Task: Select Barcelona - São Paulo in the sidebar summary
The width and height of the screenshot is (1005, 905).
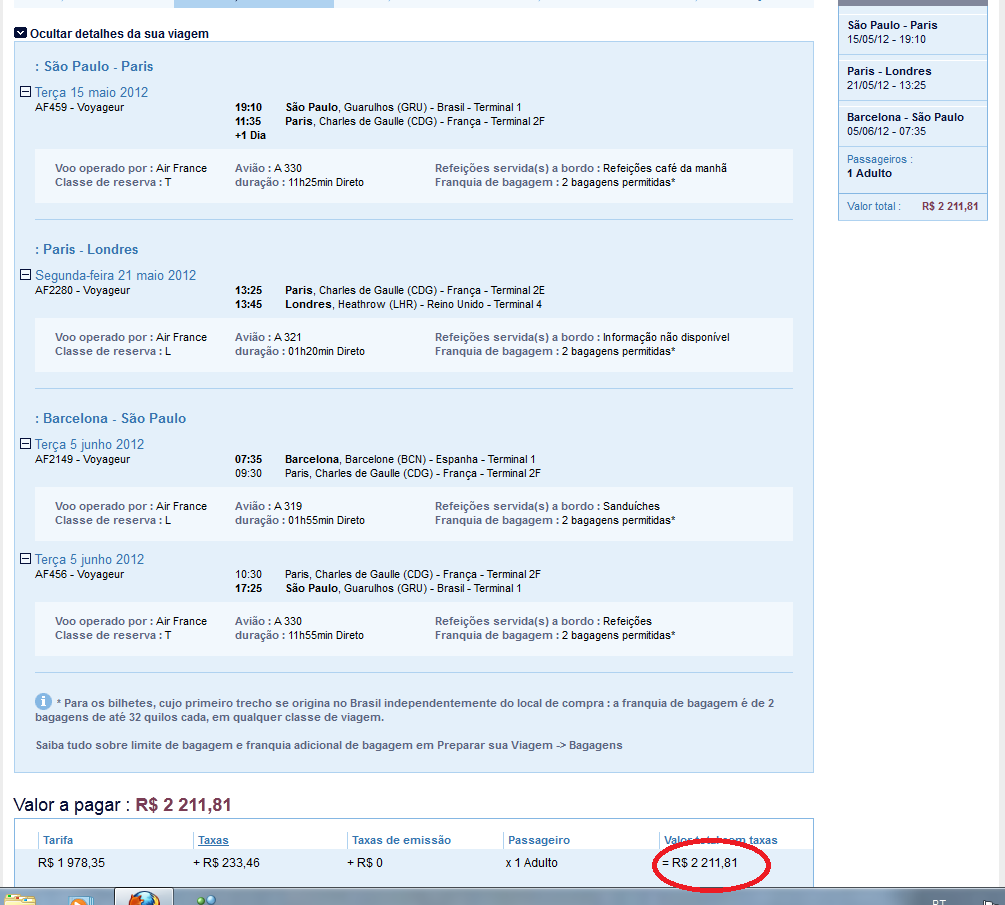Action: pyautogui.click(x=905, y=117)
